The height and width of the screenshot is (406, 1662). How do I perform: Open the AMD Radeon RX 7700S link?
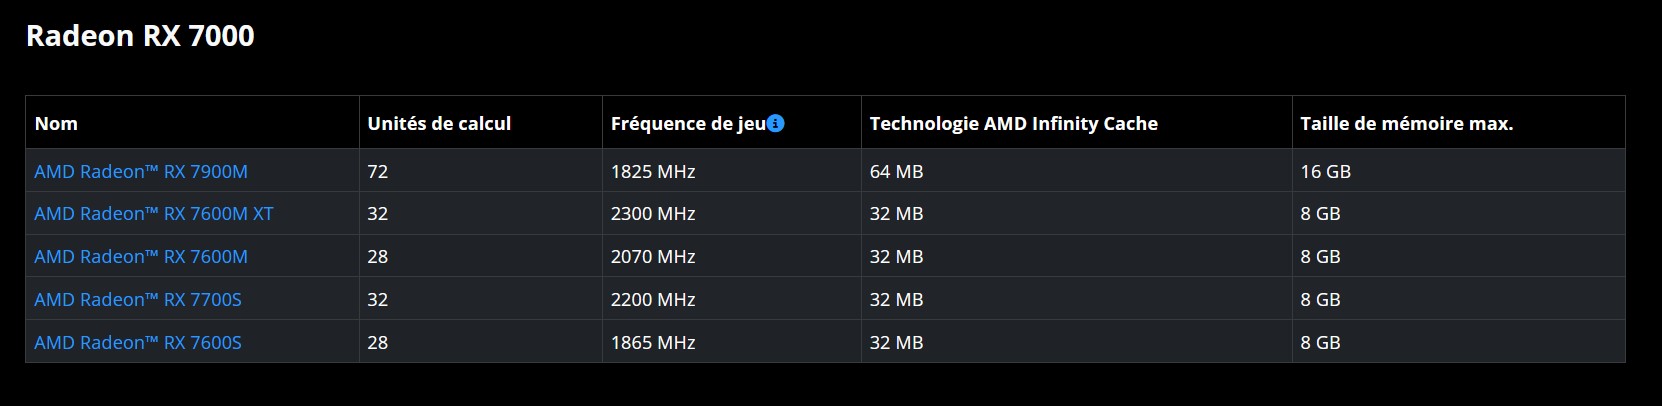coord(138,299)
